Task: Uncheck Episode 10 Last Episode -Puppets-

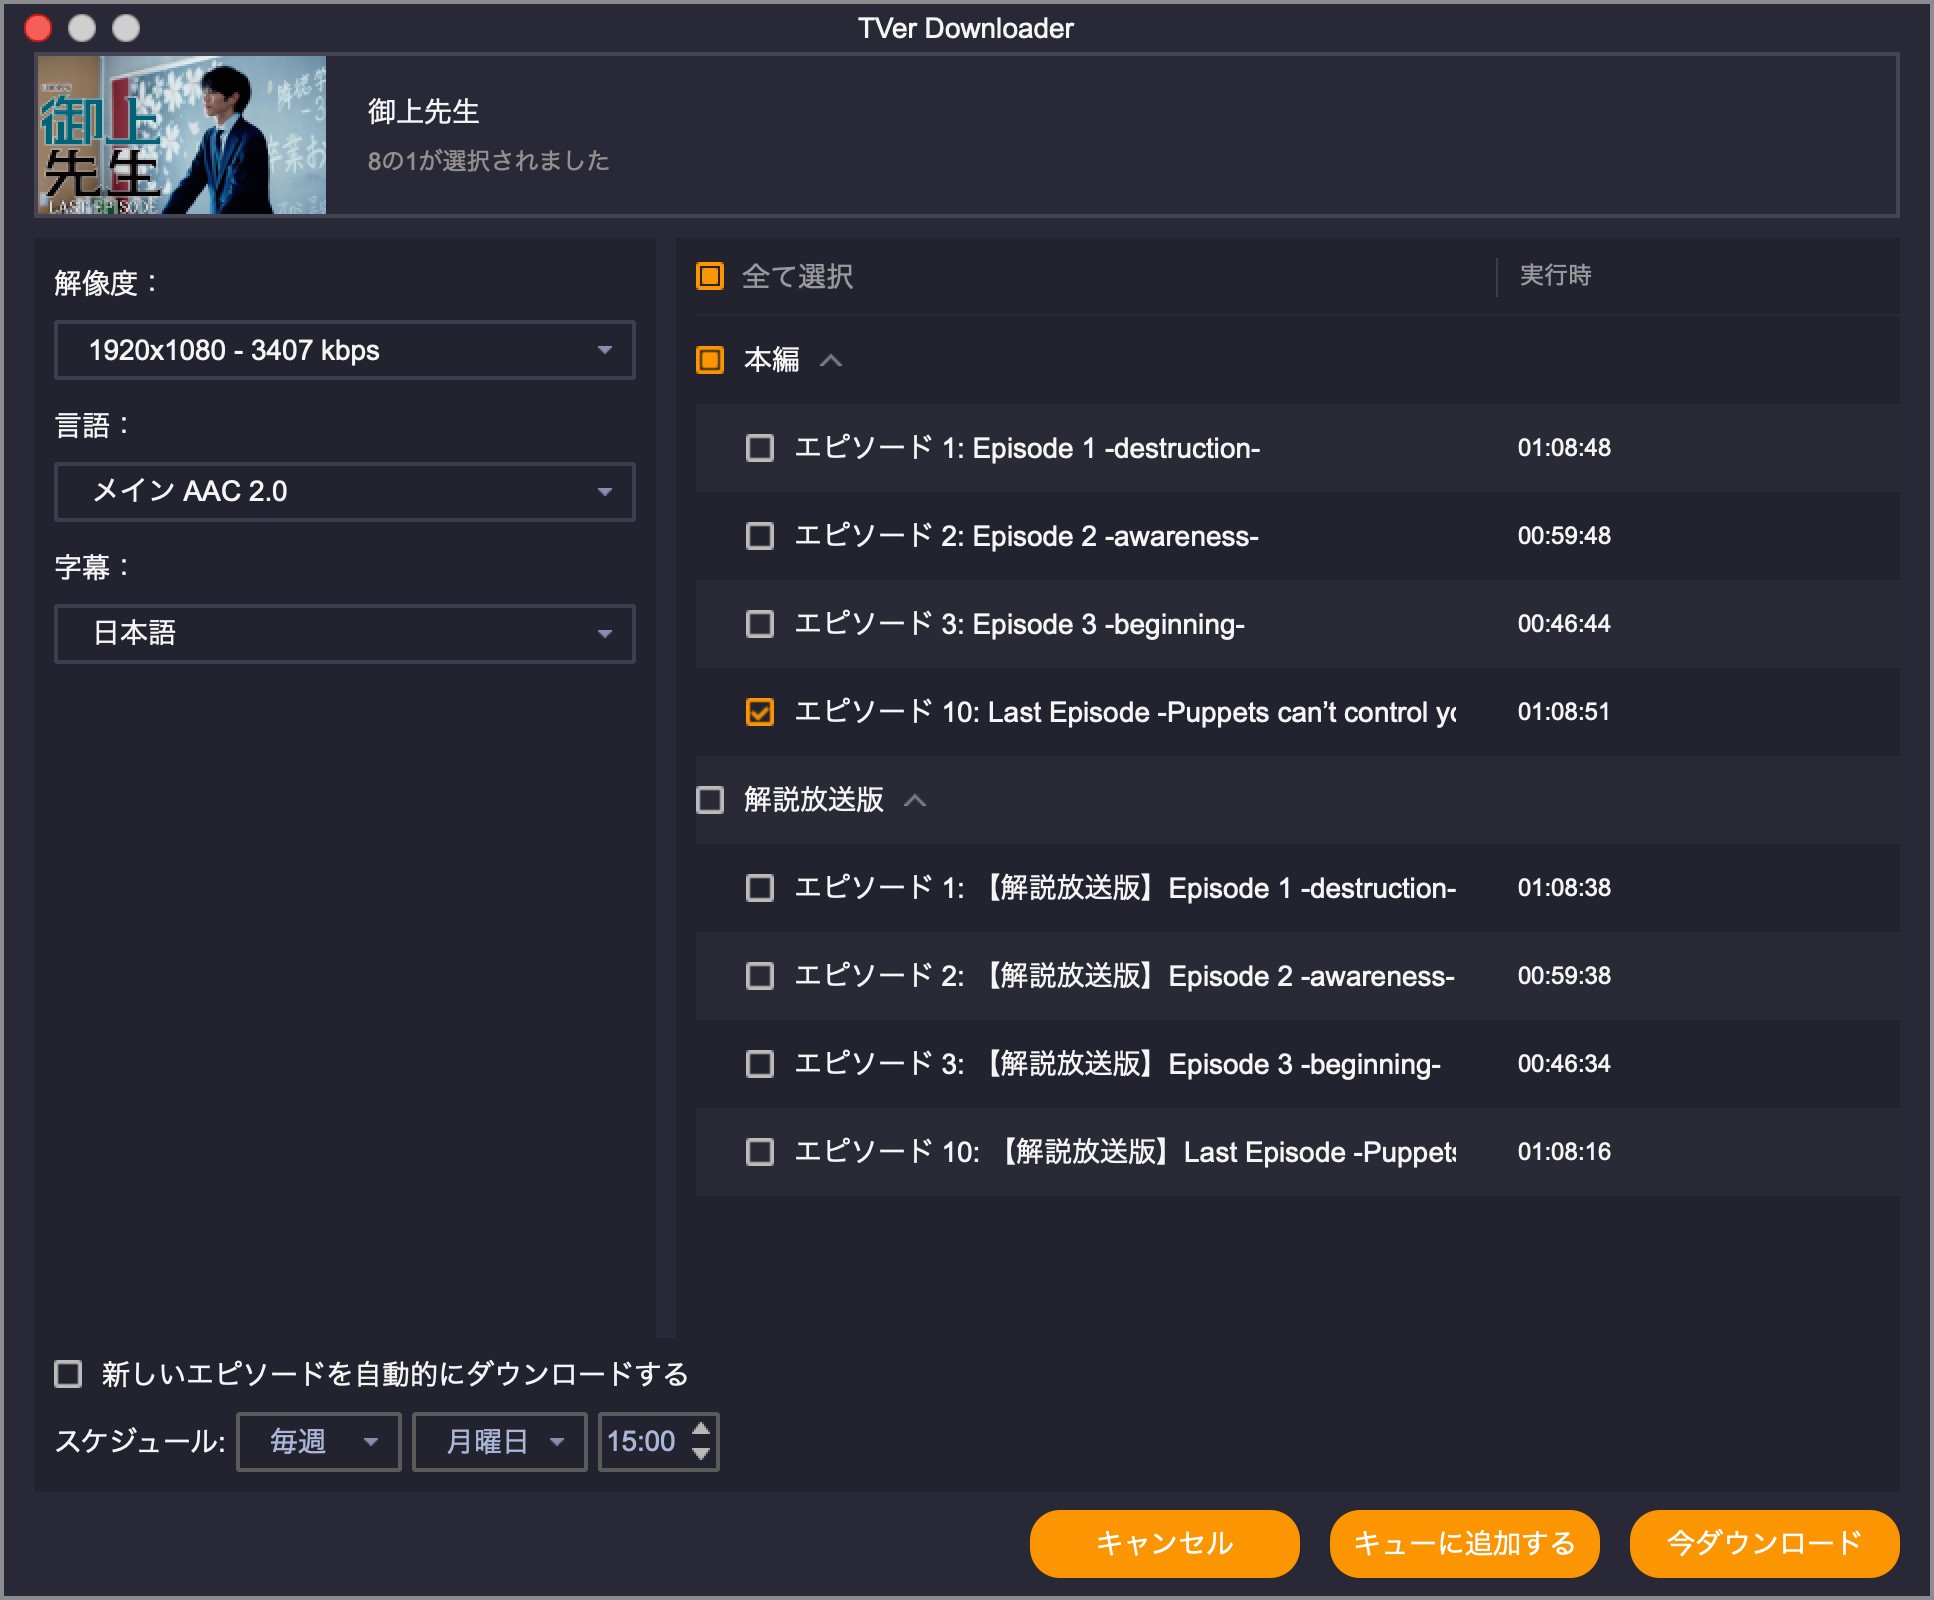Action: tap(761, 712)
